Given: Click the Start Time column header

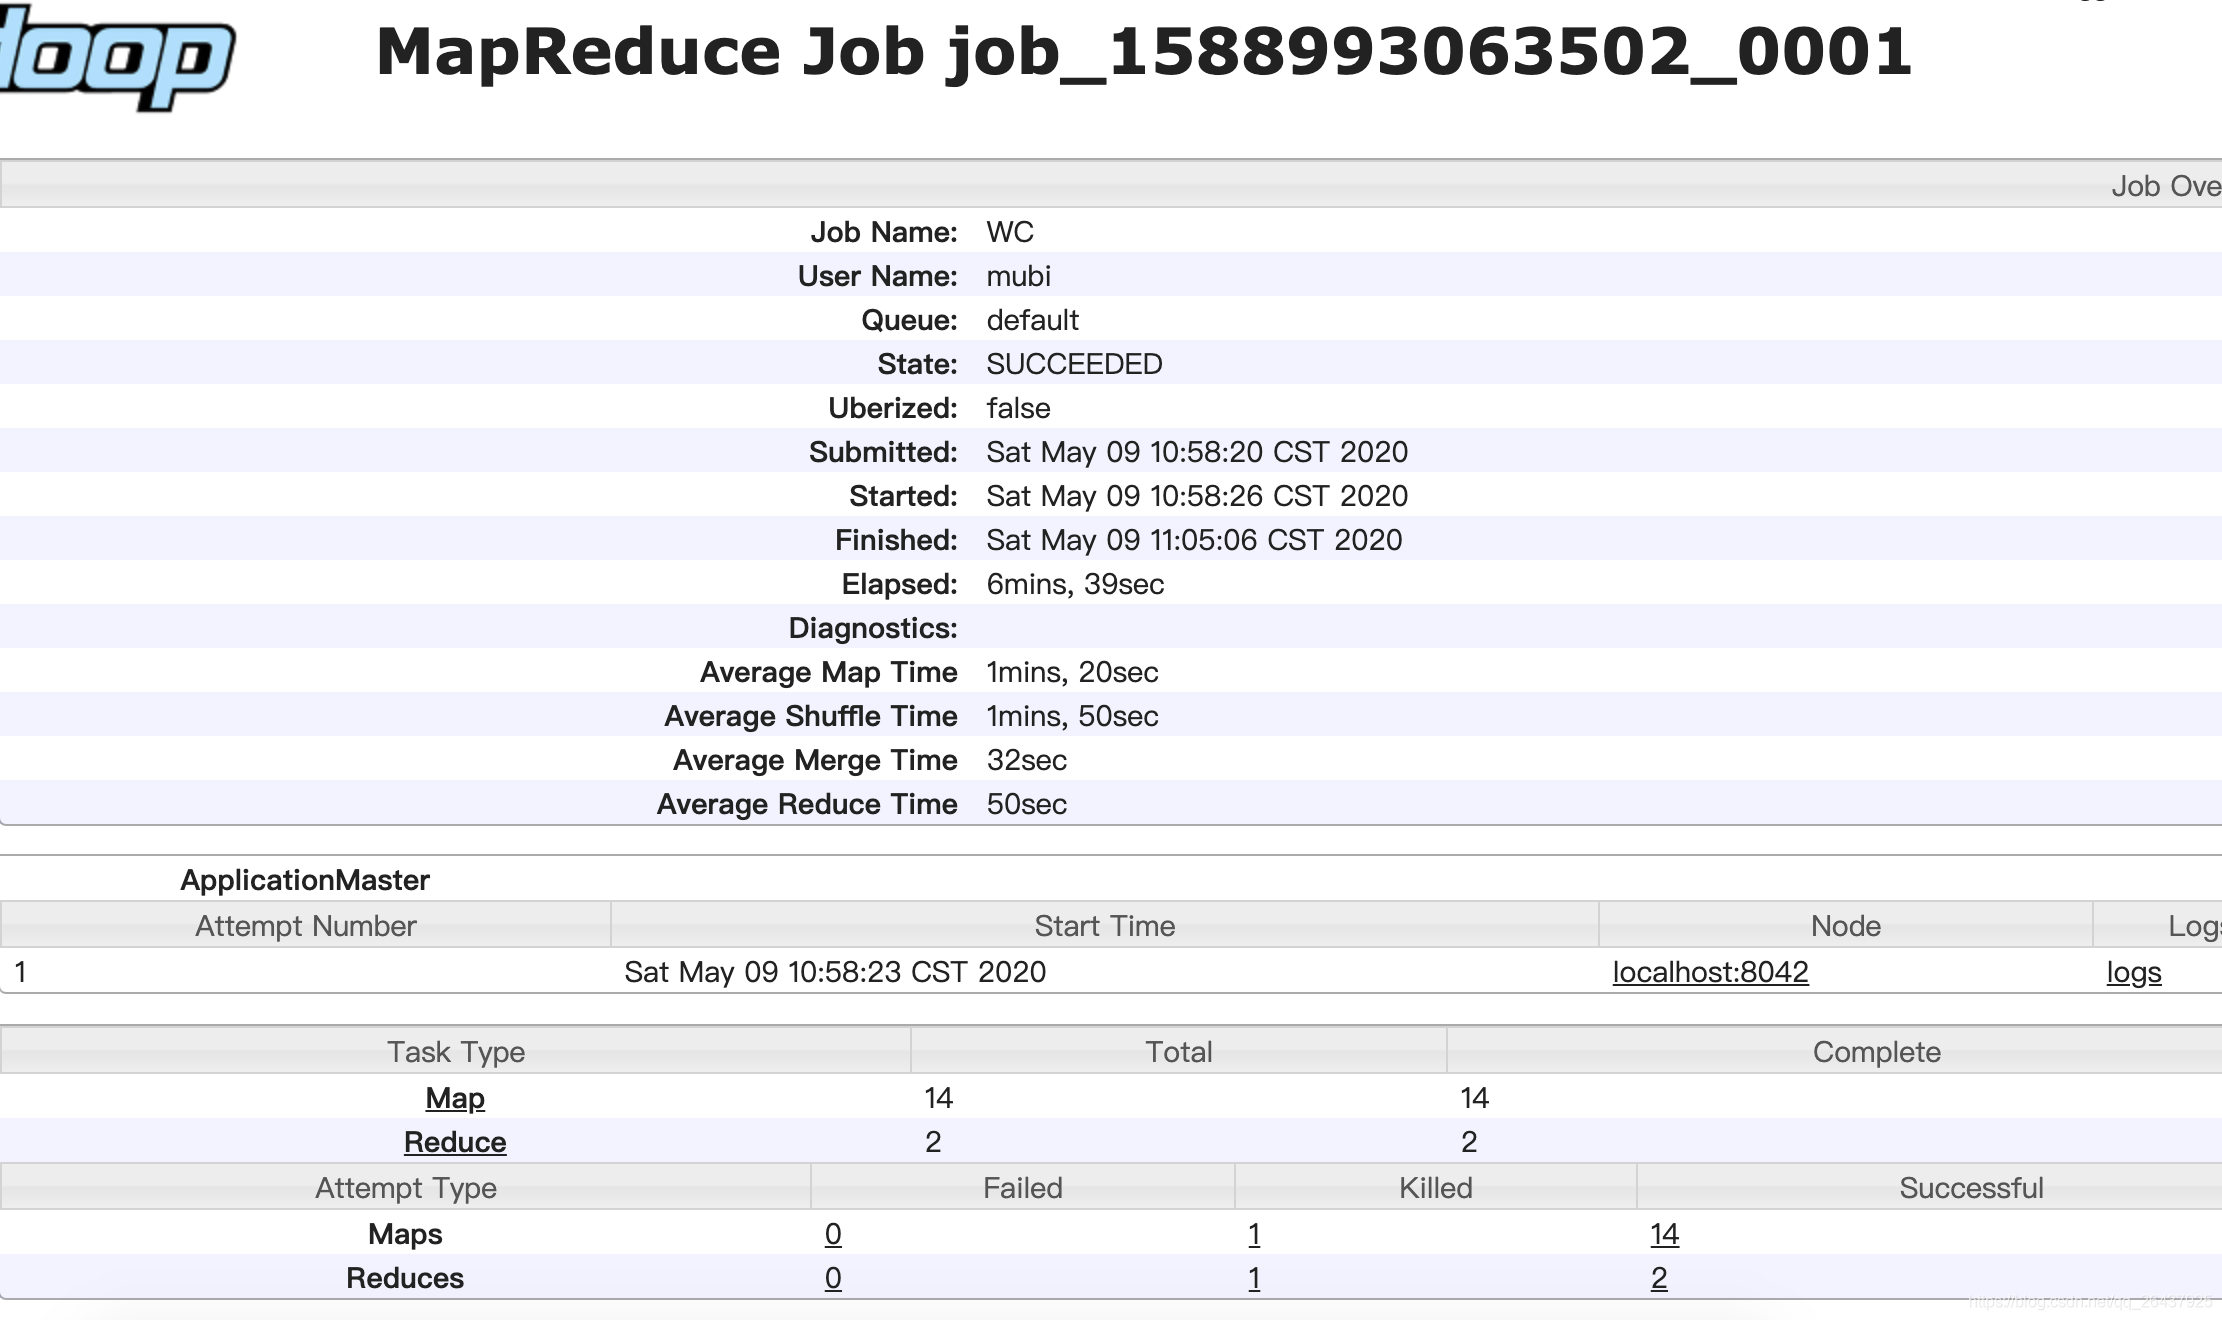Looking at the screenshot, I should click(1104, 926).
